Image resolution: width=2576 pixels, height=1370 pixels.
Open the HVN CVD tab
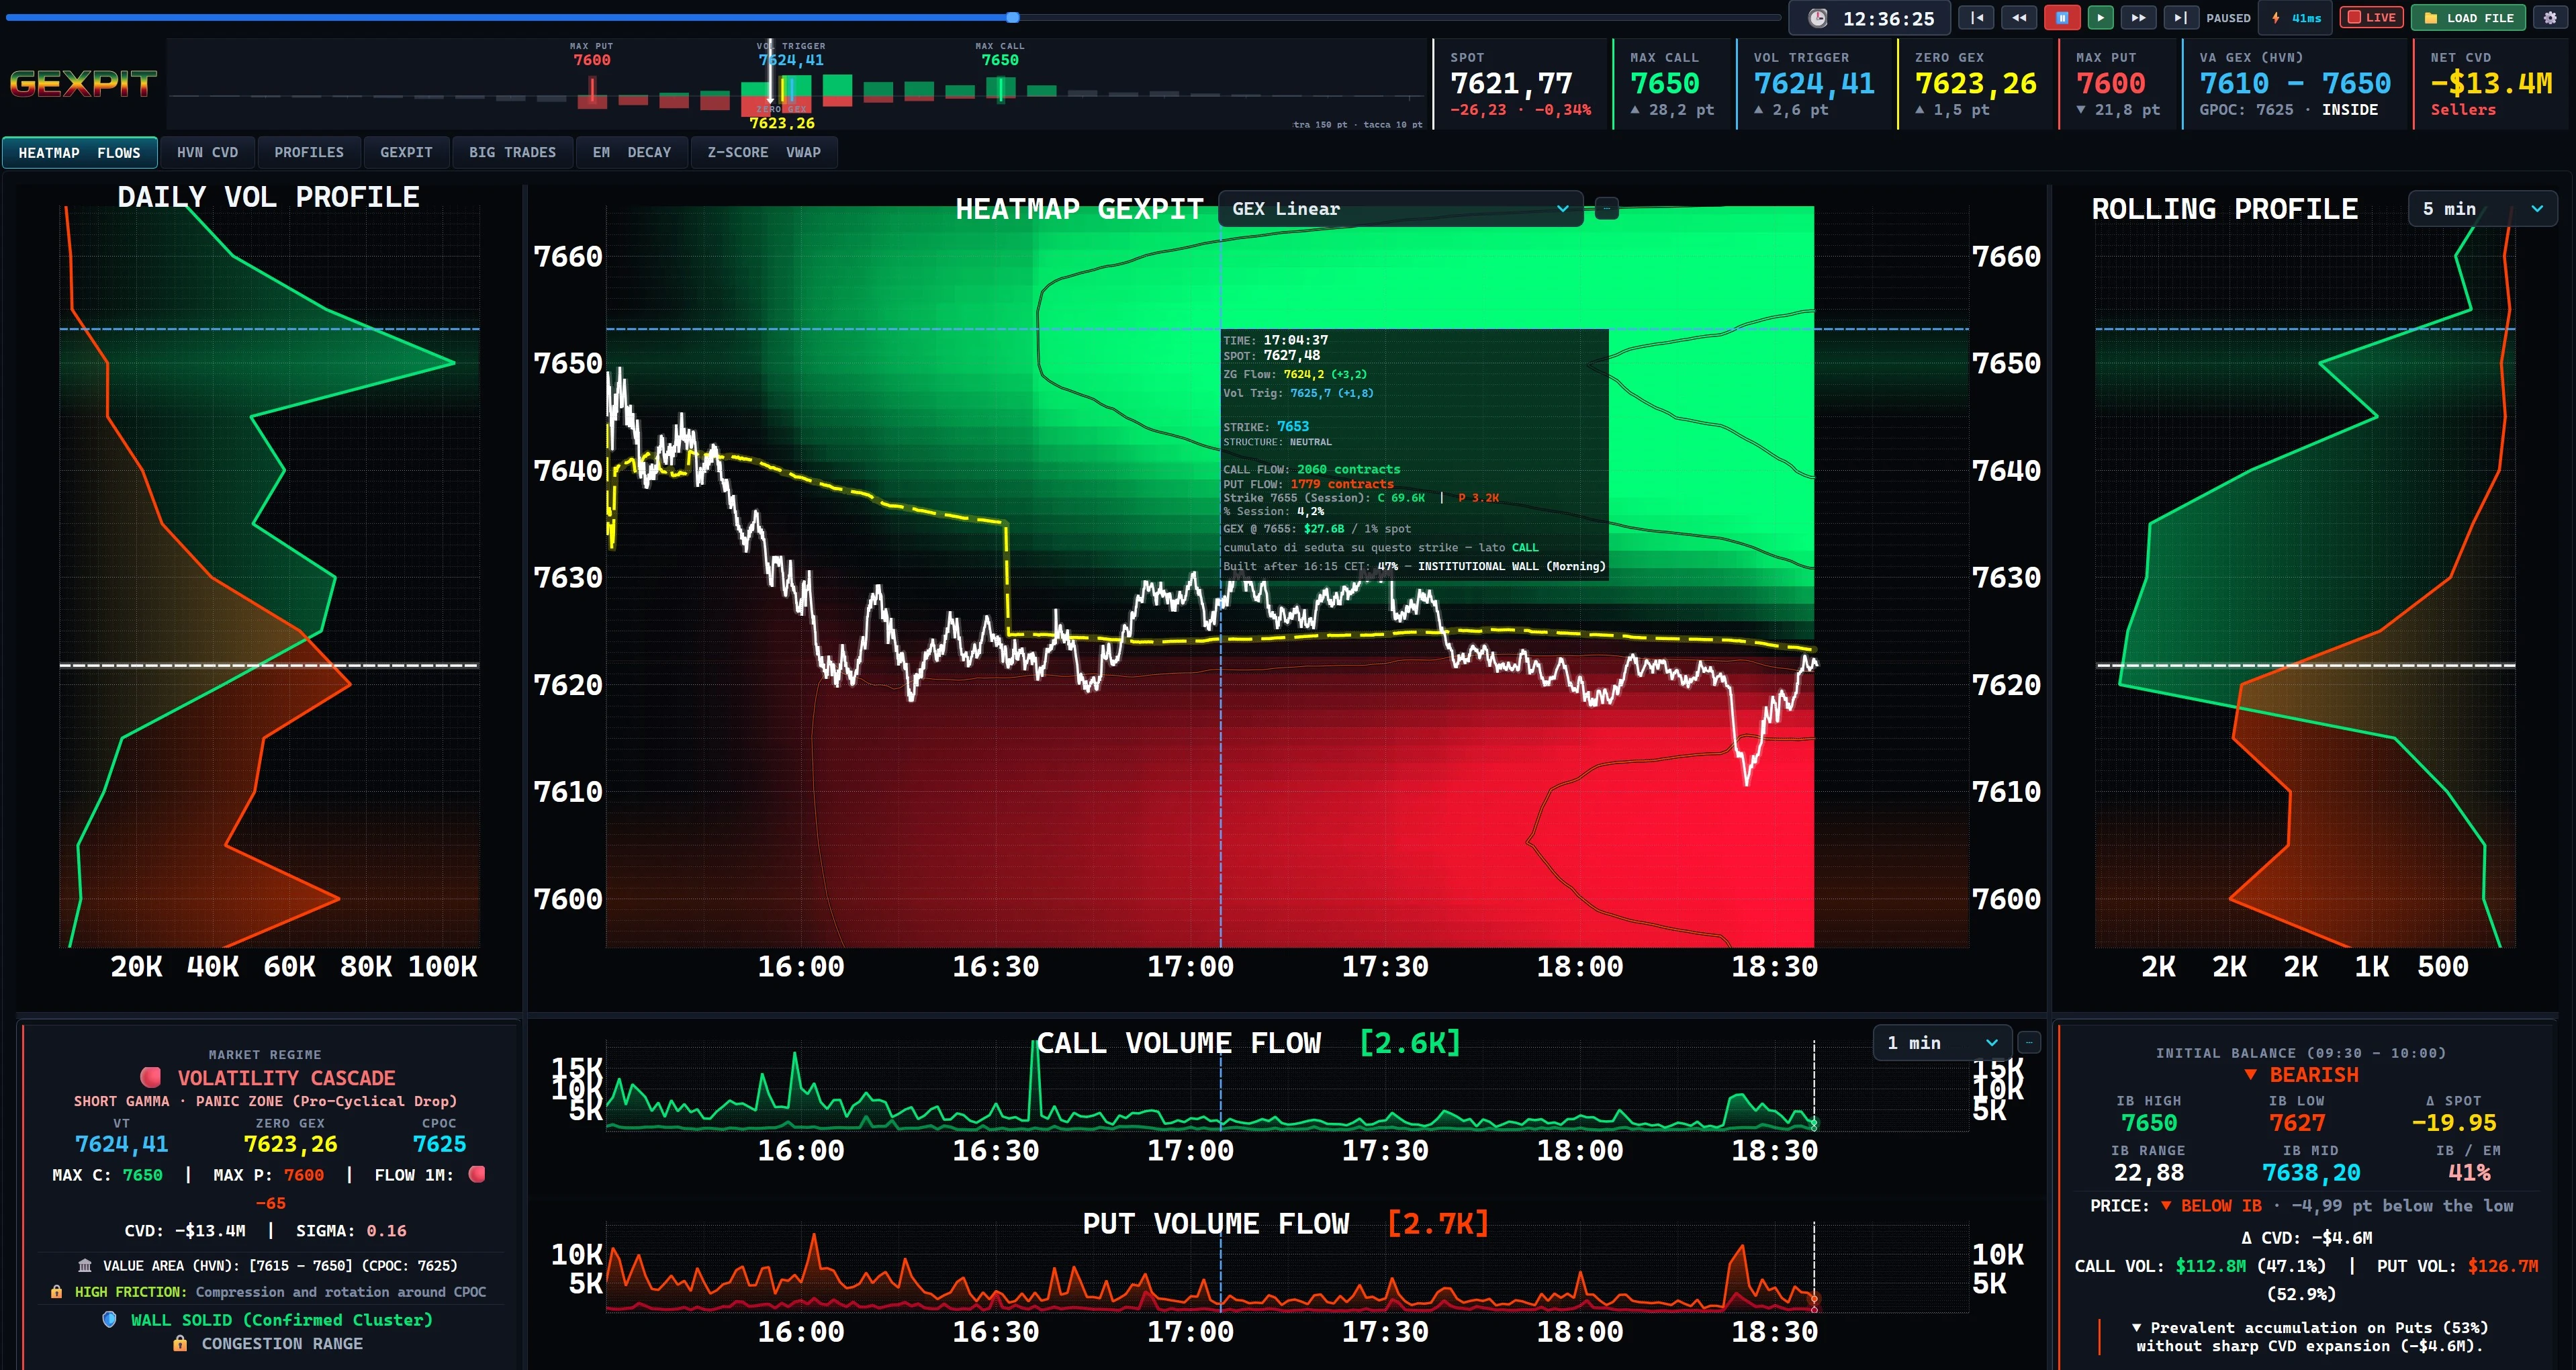[207, 153]
